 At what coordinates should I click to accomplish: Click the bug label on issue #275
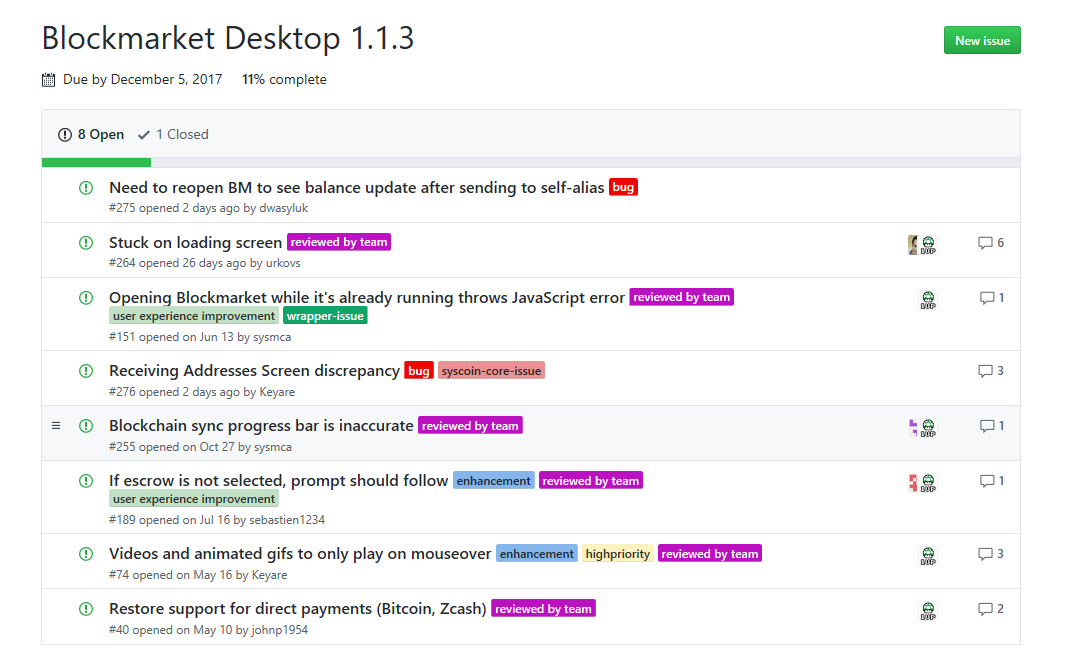coord(623,187)
